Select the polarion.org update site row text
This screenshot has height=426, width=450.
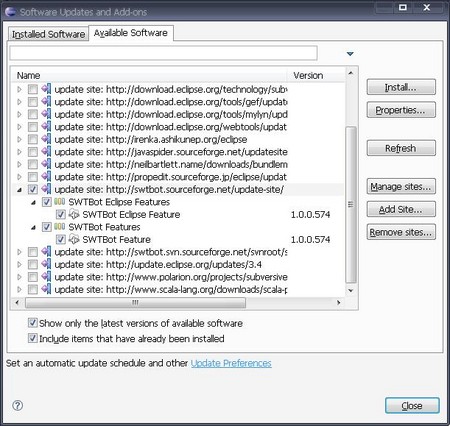[171, 277]
